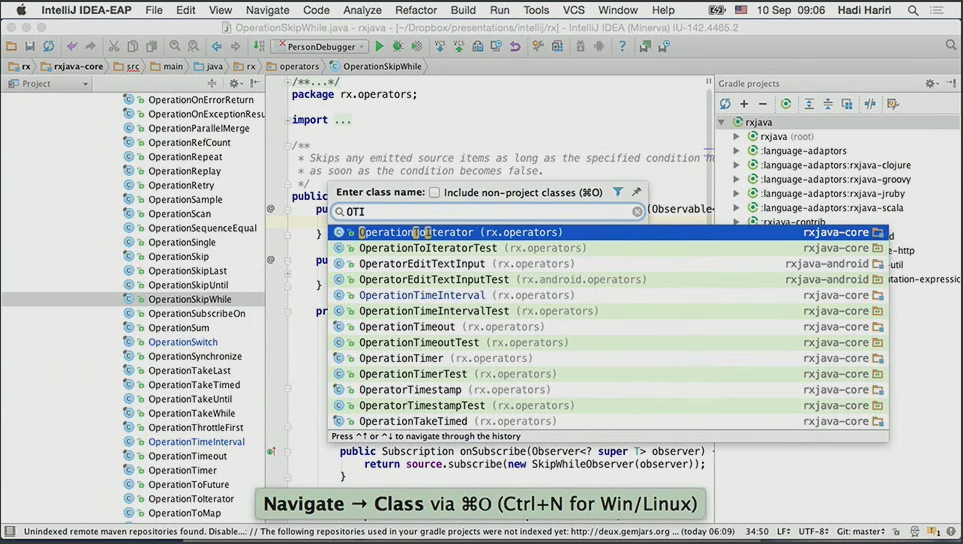The height and width of the screenshot is (544, 963).
Task: Select OperatorTimestamp search result
Action: (x=608, y=390)
